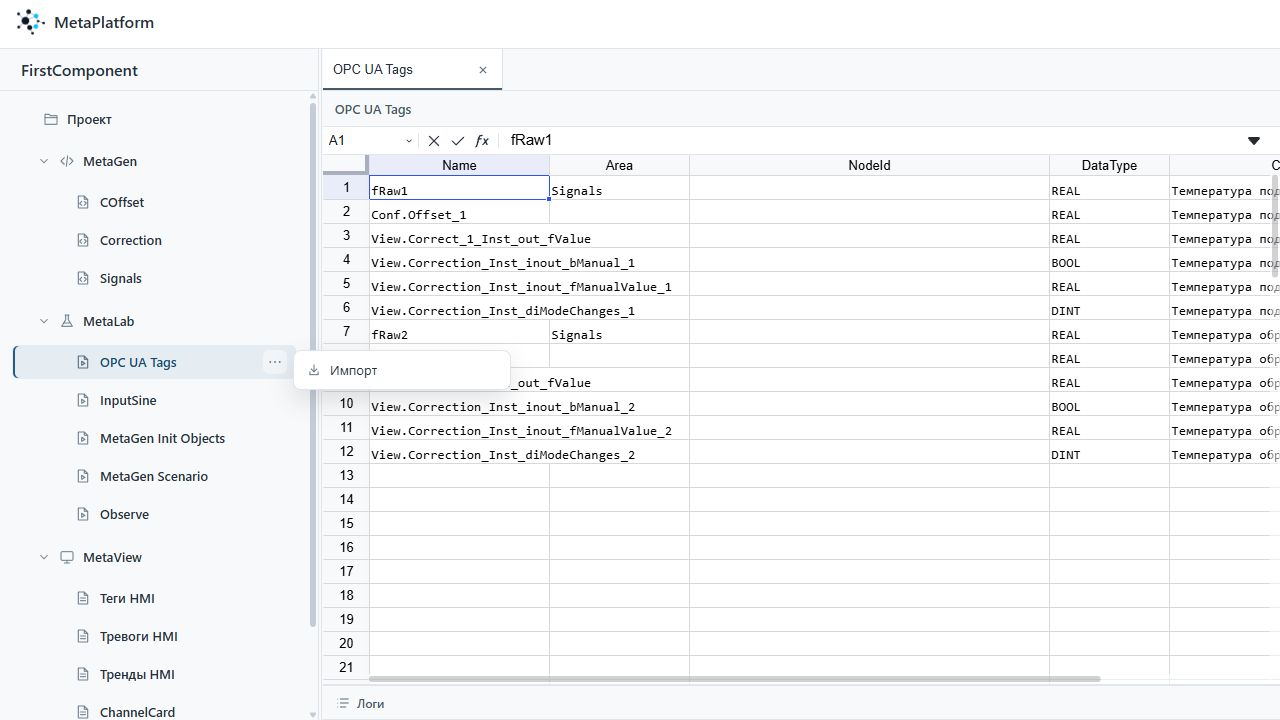Select the MetaGen Init Objects item
This screenshot has width=1280, height=720.
coord(162,438)
